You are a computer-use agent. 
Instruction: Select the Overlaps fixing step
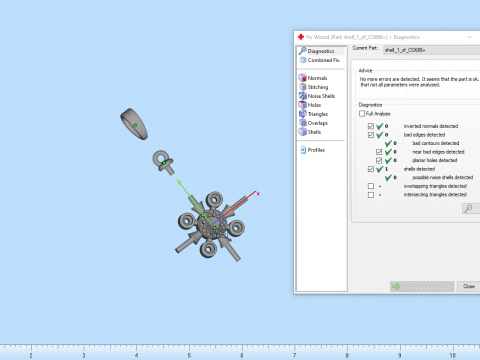313,123
